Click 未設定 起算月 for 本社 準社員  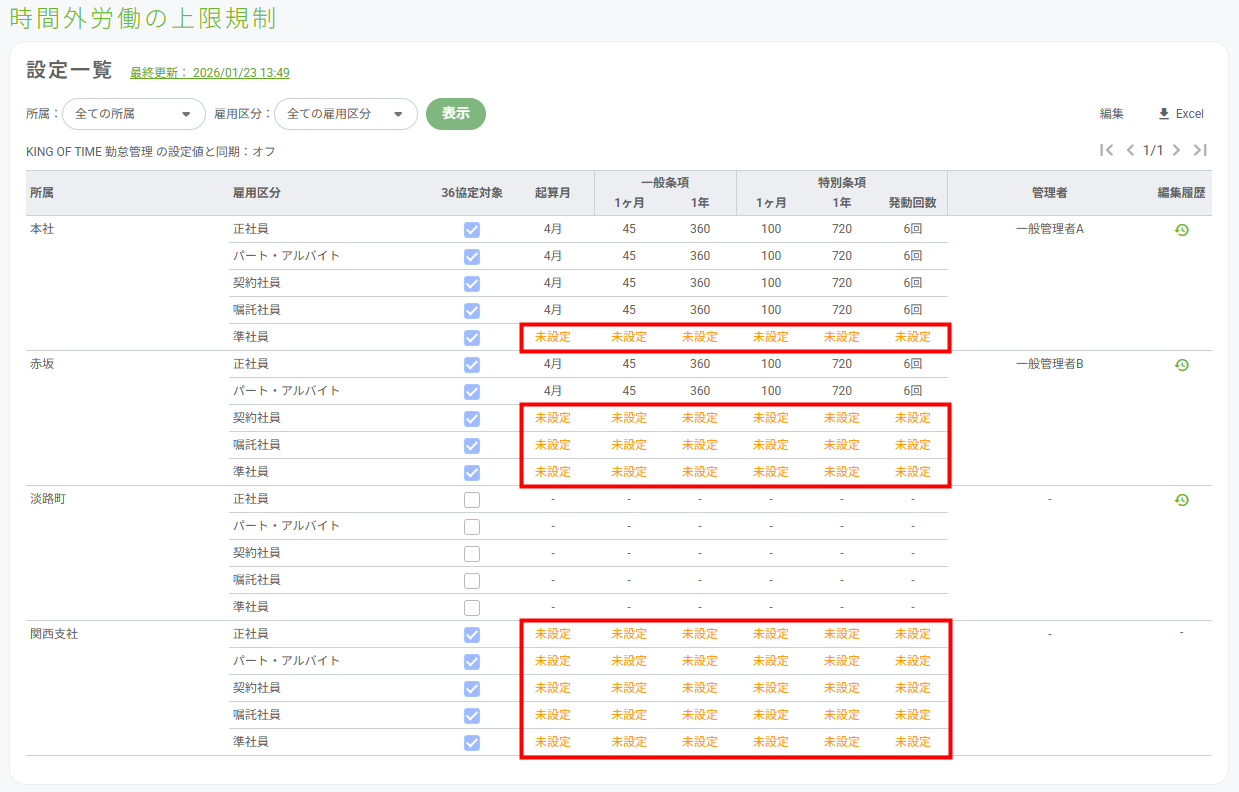tap(553, 337)
